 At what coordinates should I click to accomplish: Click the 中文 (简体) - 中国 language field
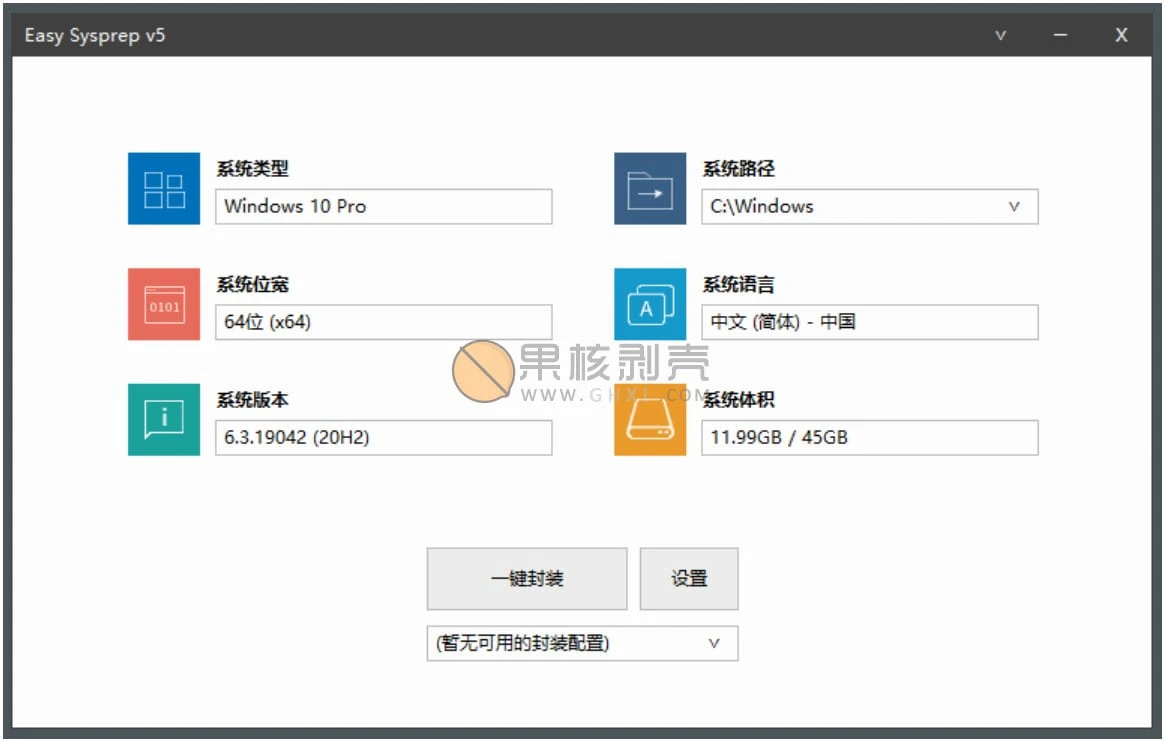pos(869,322)
